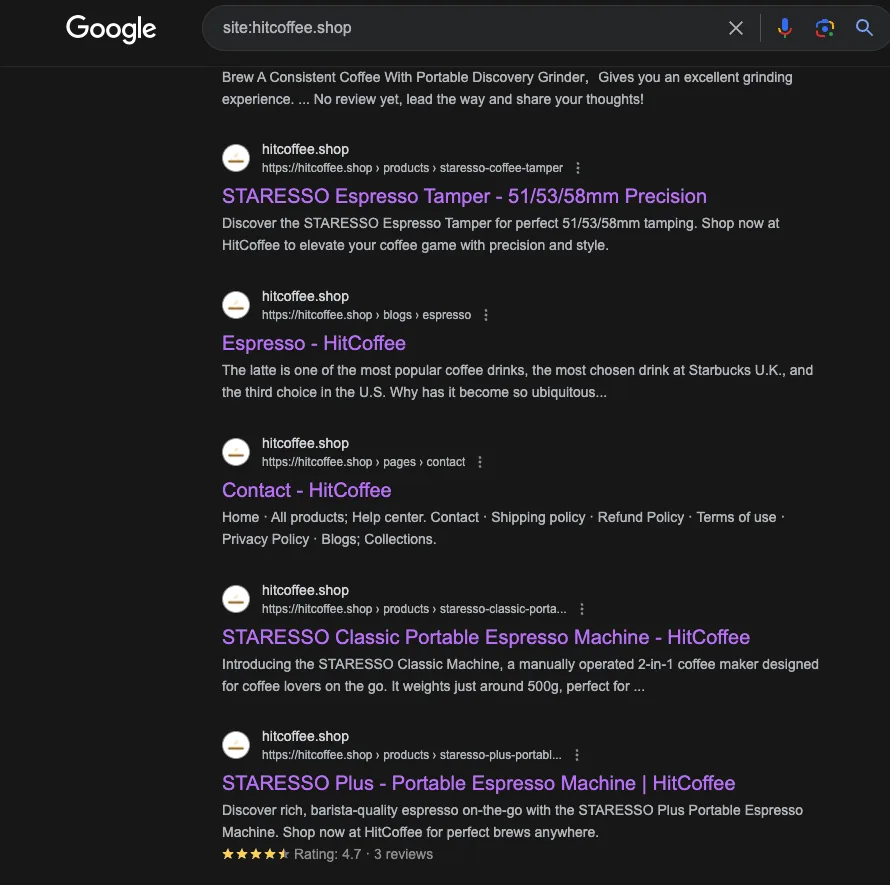
Task: Click the Google logo
Action: 111,28
